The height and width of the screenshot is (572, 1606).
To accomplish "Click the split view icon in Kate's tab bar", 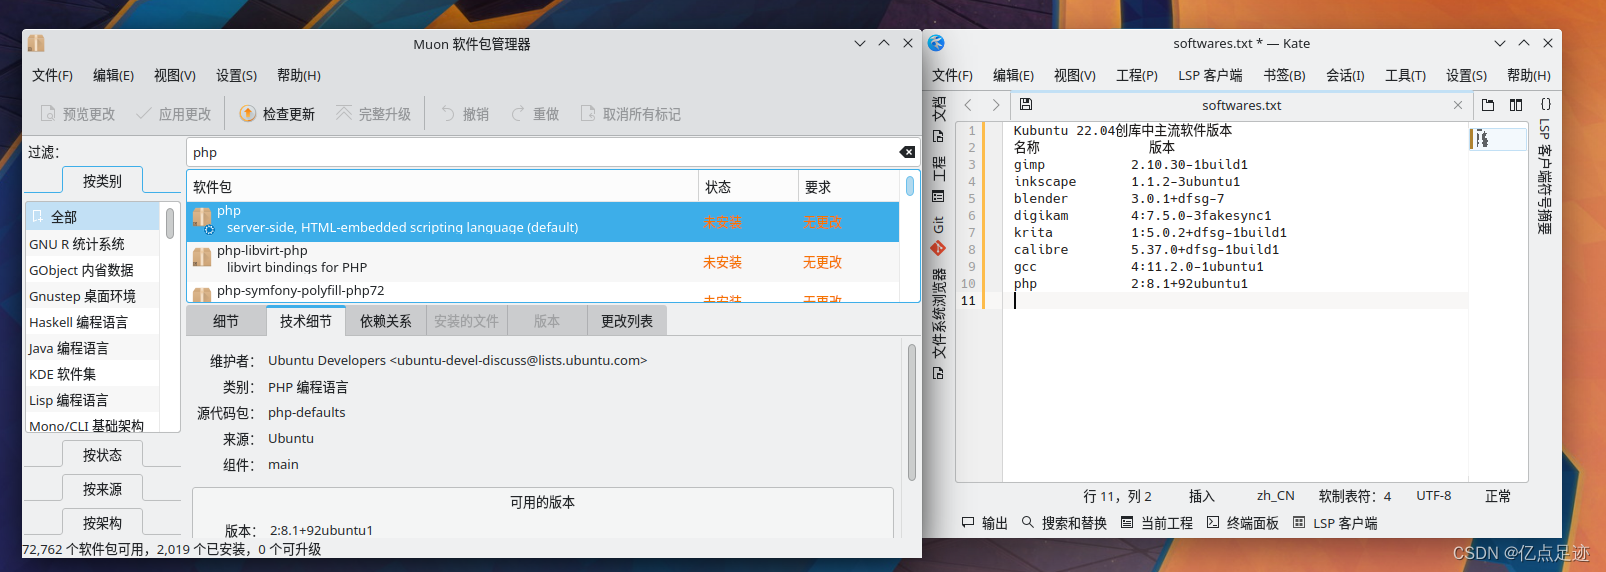I will coord(1516,105).
